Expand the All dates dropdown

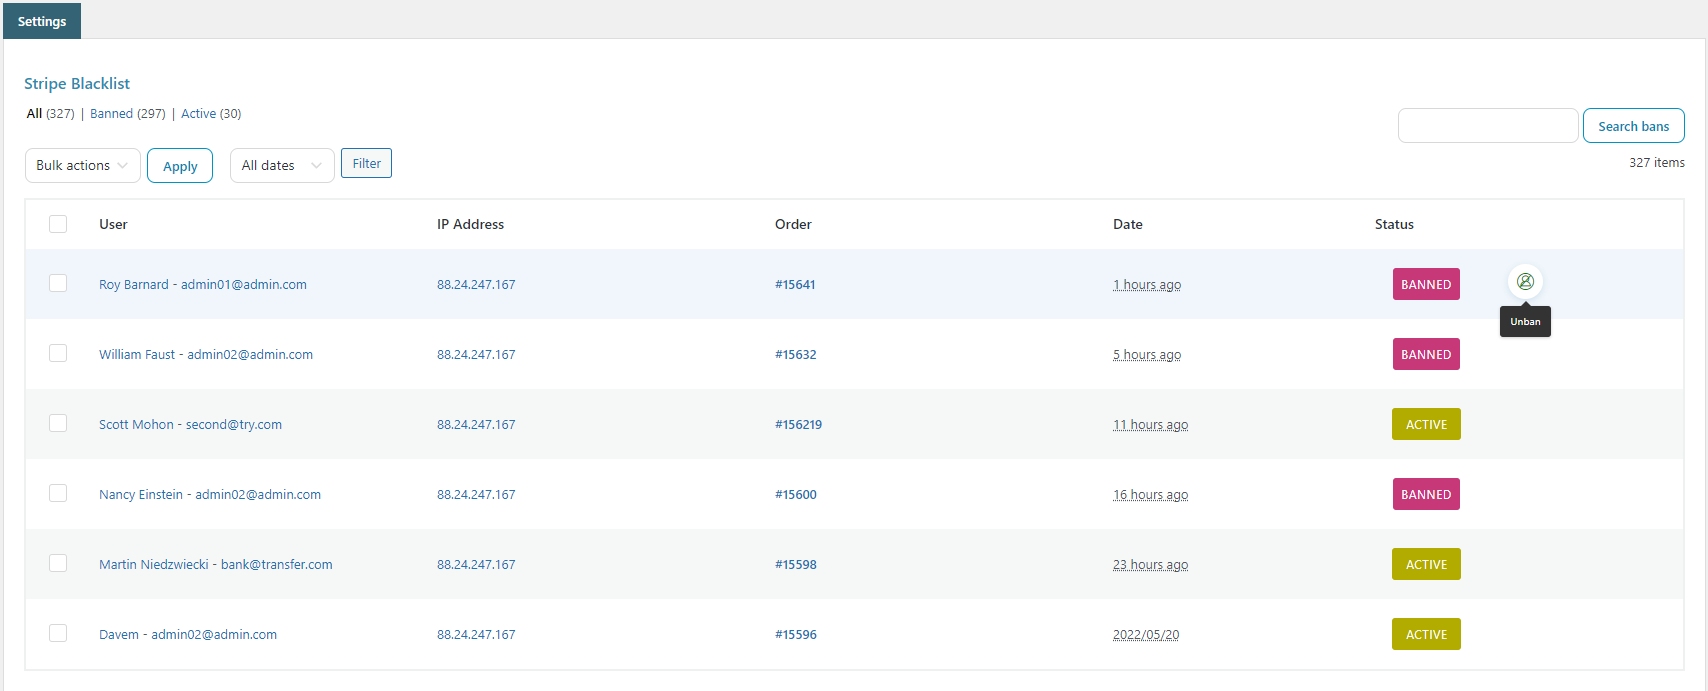pyautogui.click(x=281, y=166)
